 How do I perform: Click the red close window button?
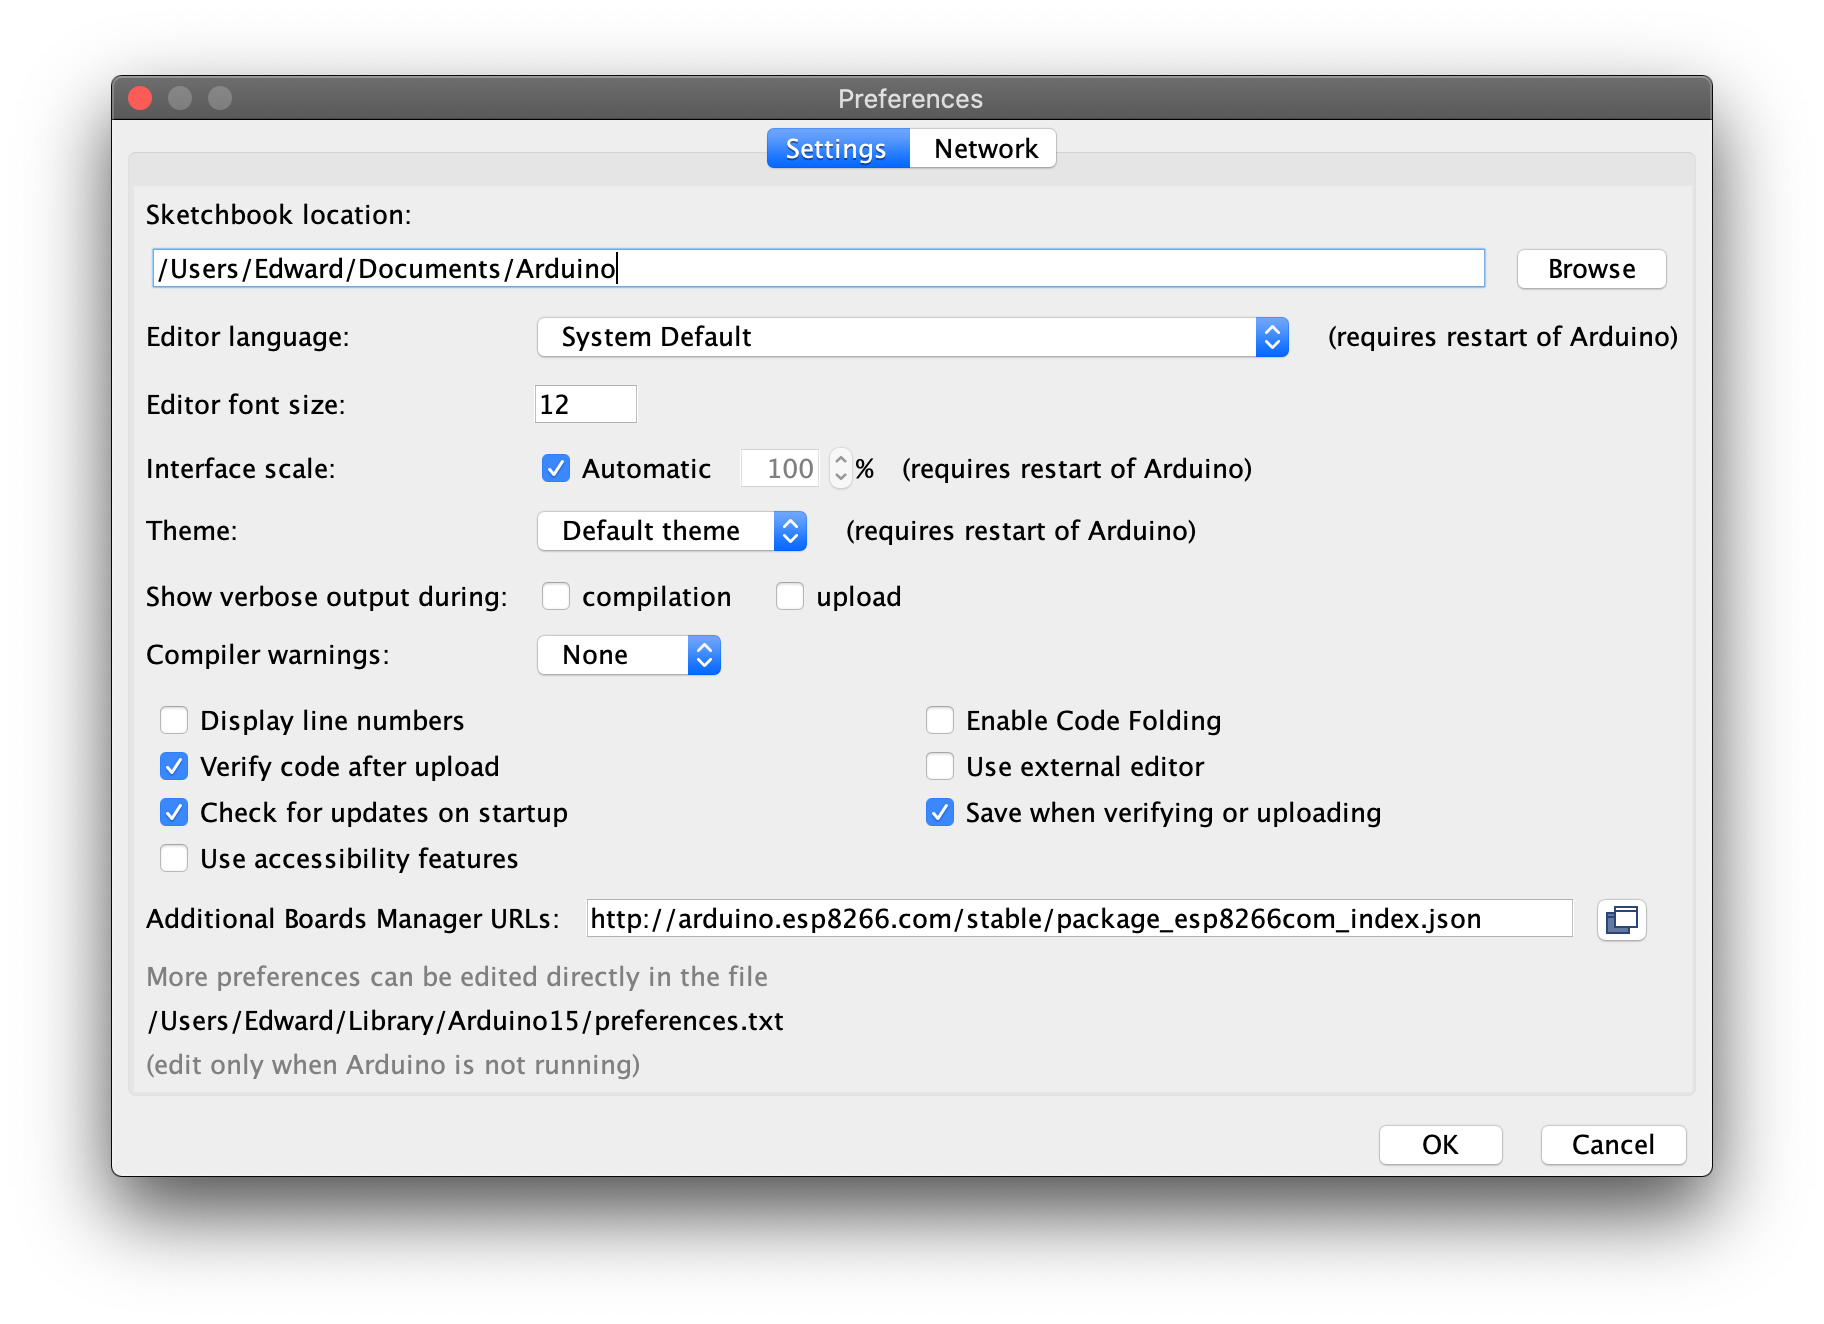tap(141, 98)
